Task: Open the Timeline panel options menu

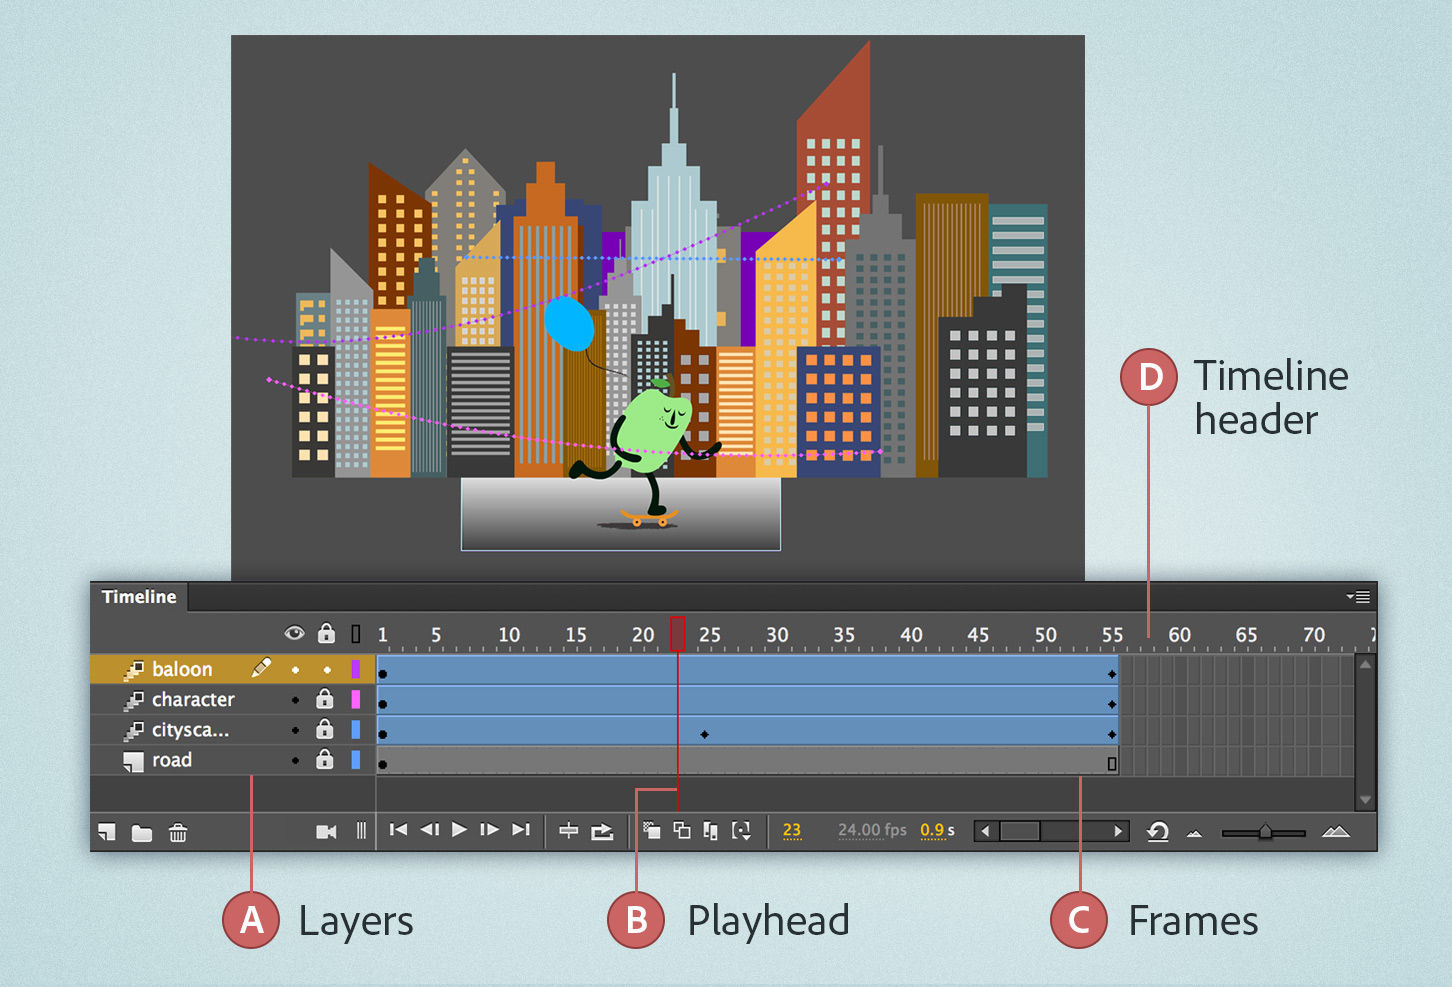Action: coord(1359,596)
